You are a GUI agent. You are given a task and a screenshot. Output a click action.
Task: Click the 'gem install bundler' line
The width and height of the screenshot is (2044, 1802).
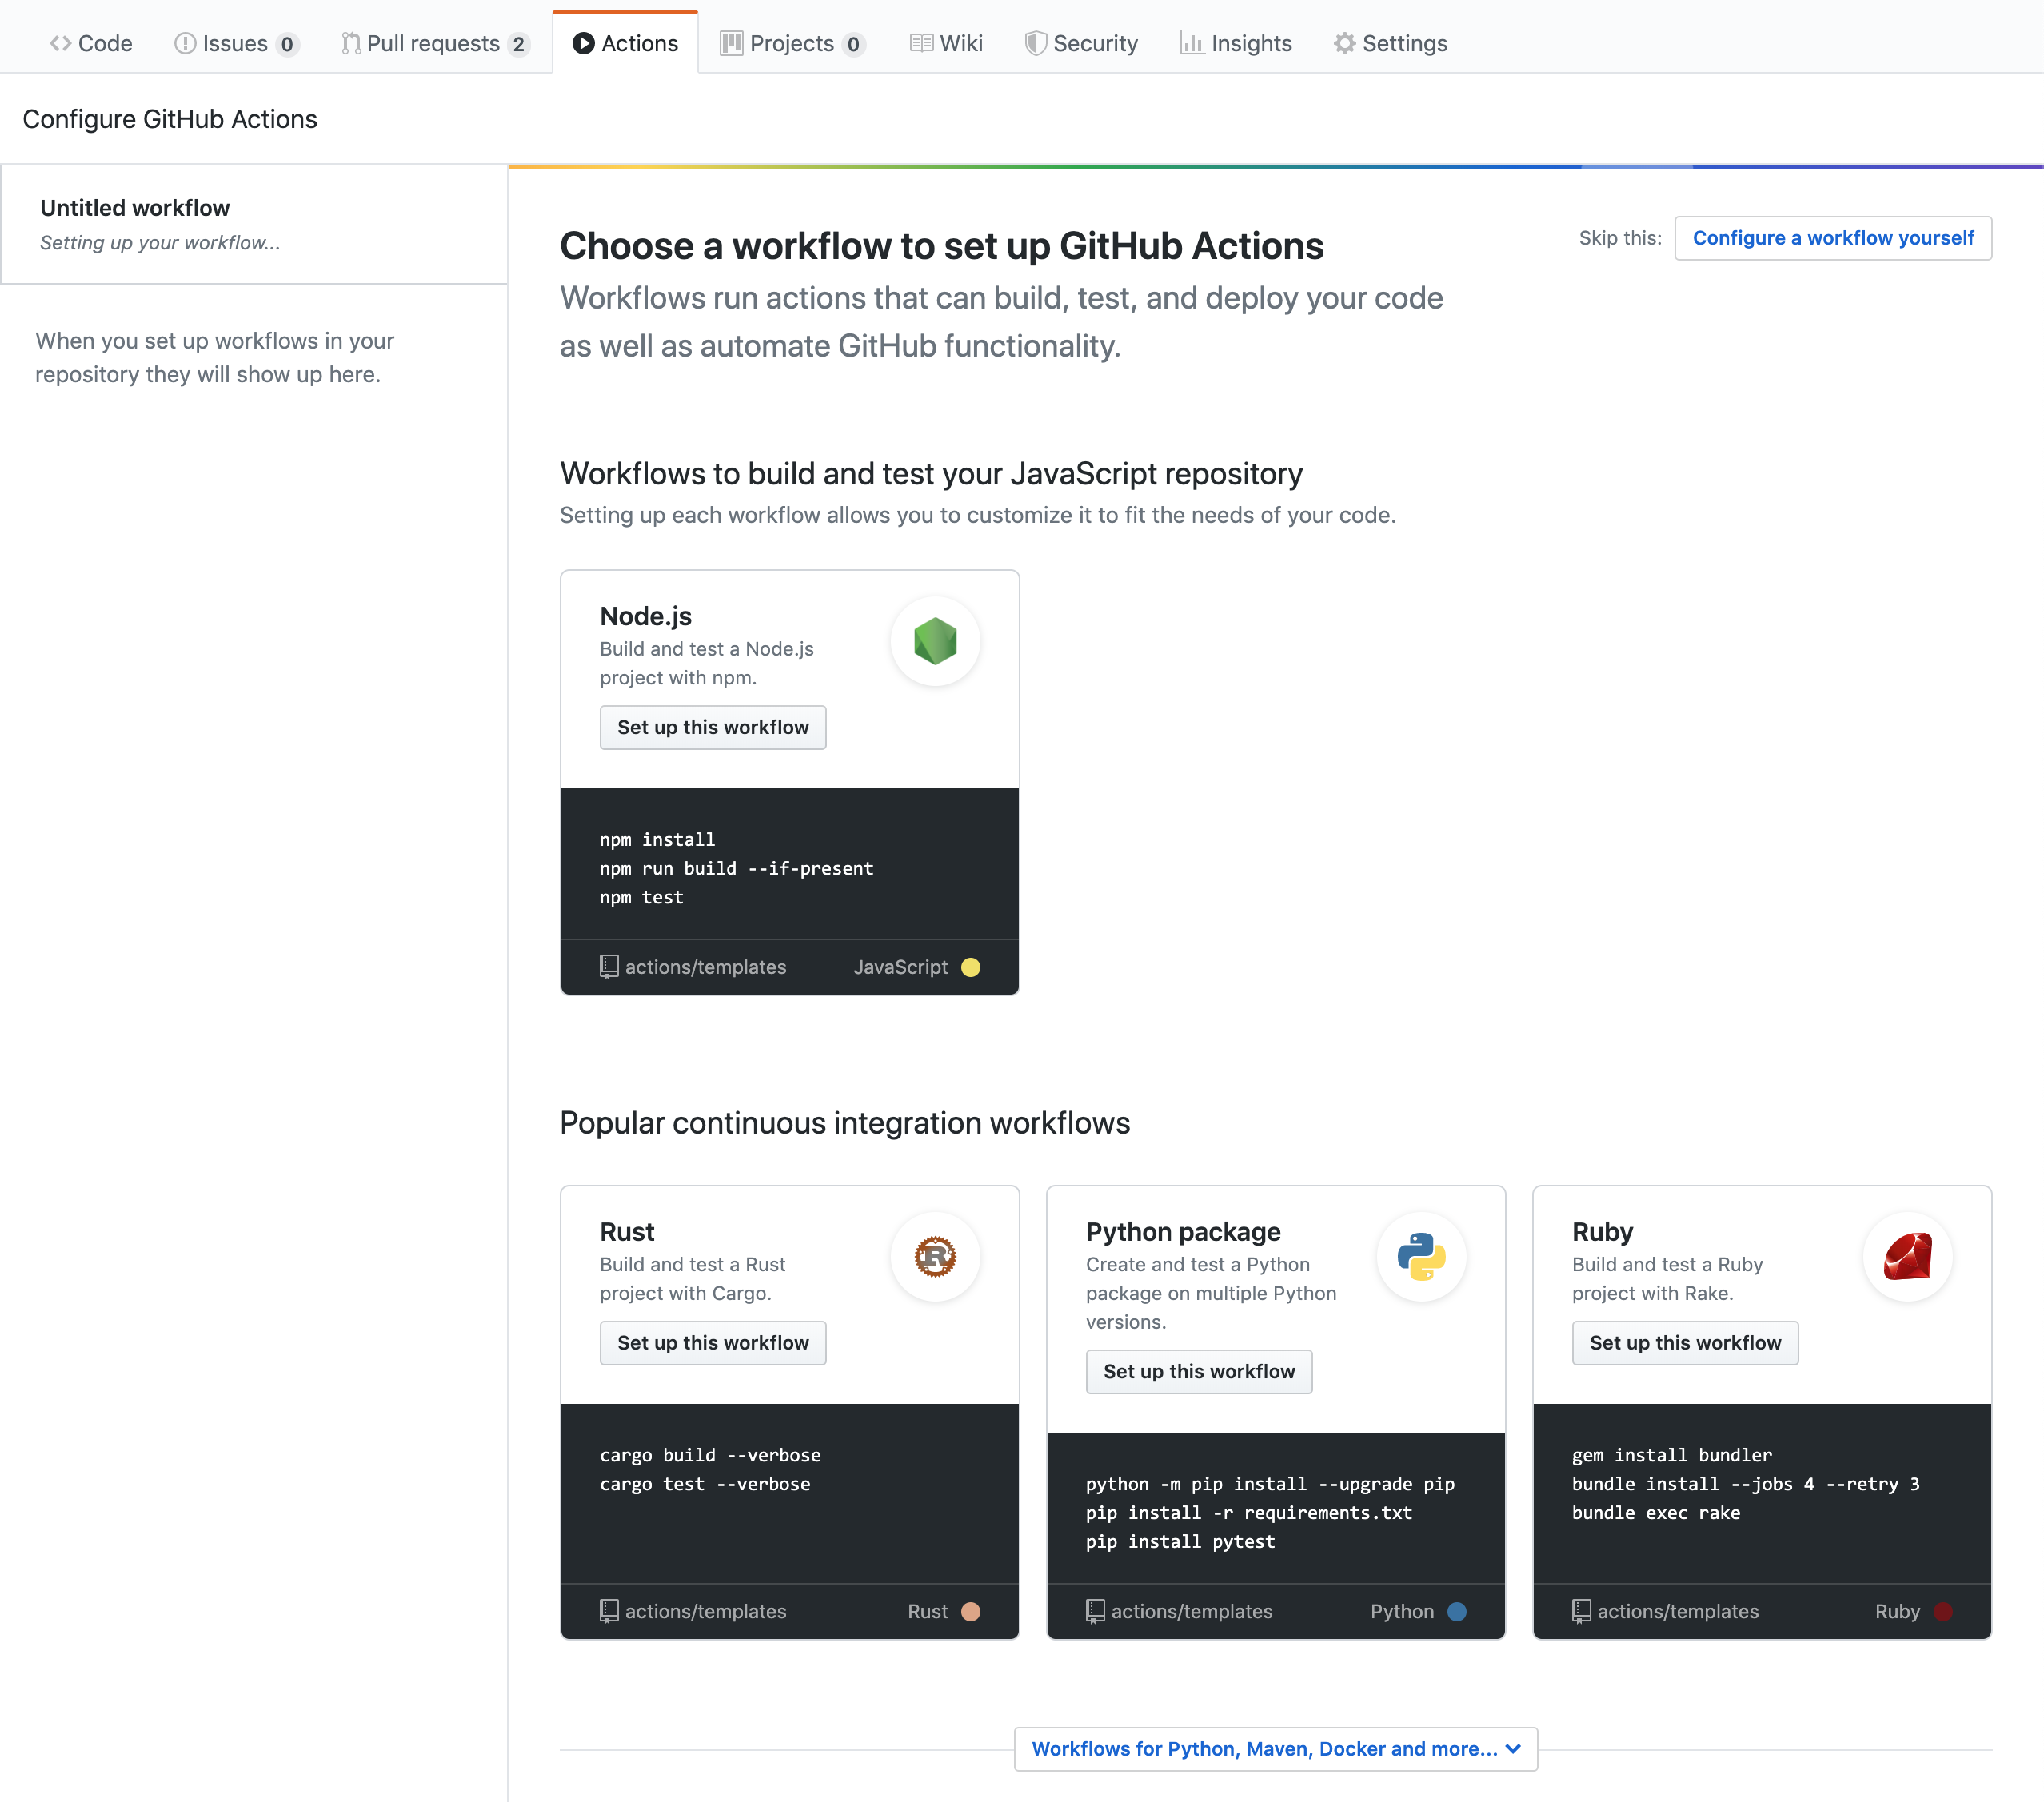tap(1672, 1455)
